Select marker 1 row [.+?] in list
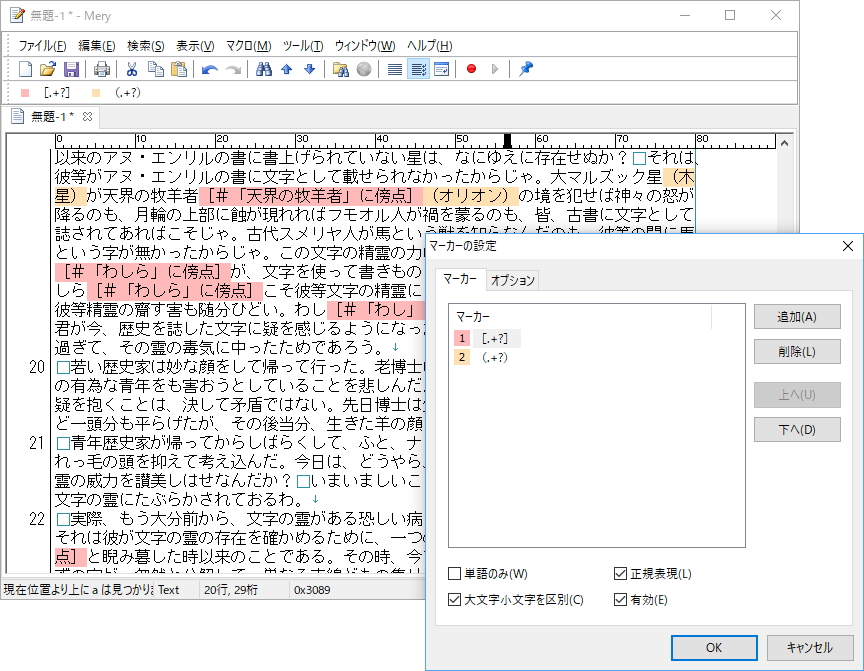864x671 pixels. [494, 338]
